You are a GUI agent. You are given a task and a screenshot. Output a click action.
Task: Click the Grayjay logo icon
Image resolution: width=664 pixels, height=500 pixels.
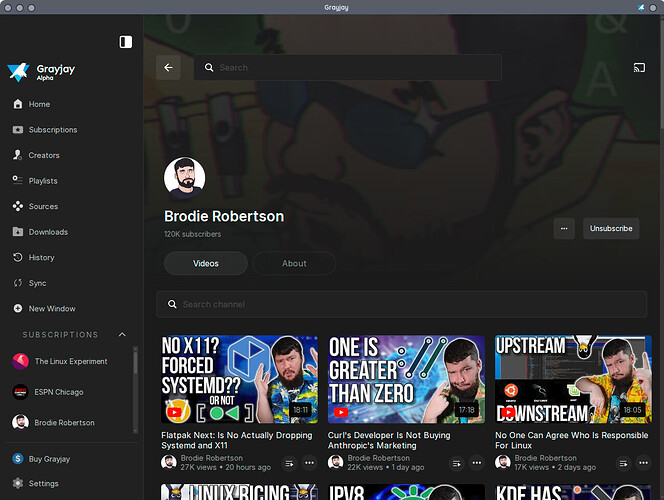point(19,72)
